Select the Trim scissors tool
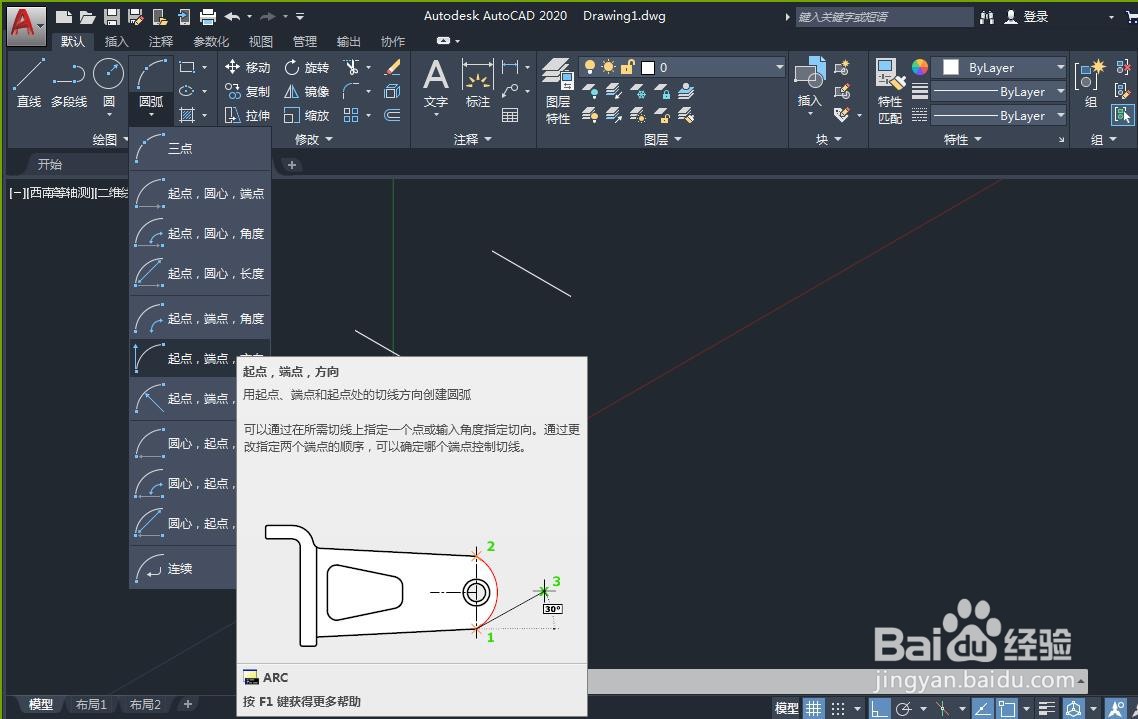 pos(352,67)
